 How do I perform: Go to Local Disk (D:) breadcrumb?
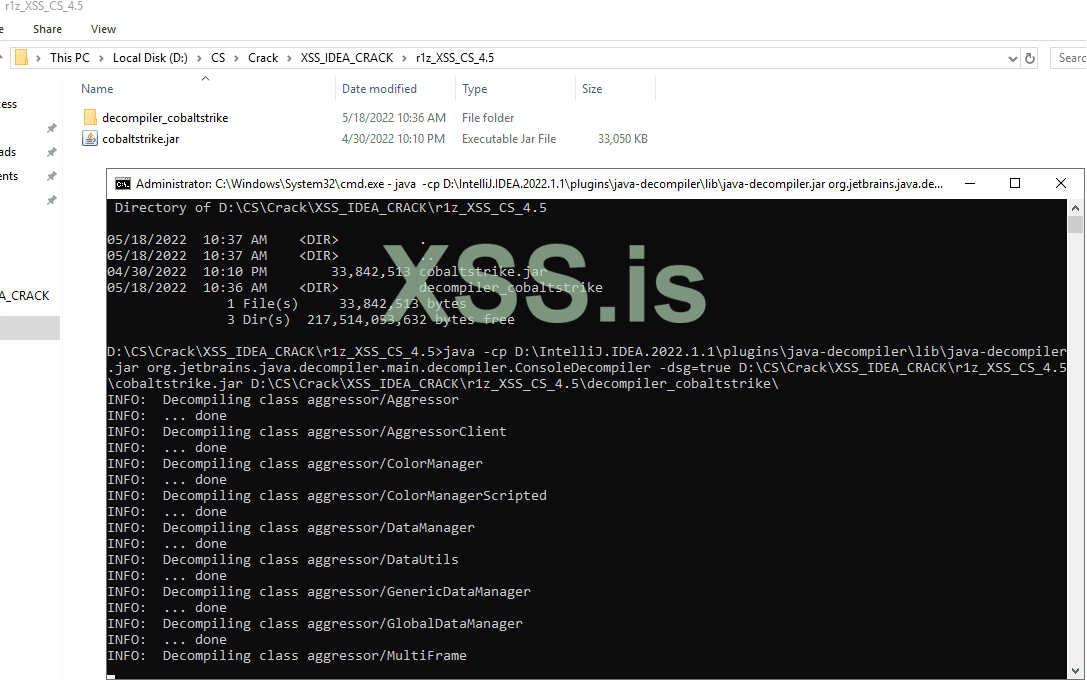(x=150, y=58)
